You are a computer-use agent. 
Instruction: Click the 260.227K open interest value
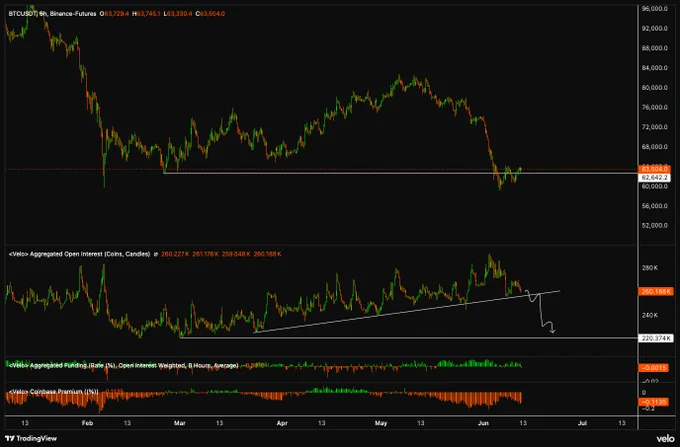175,254
